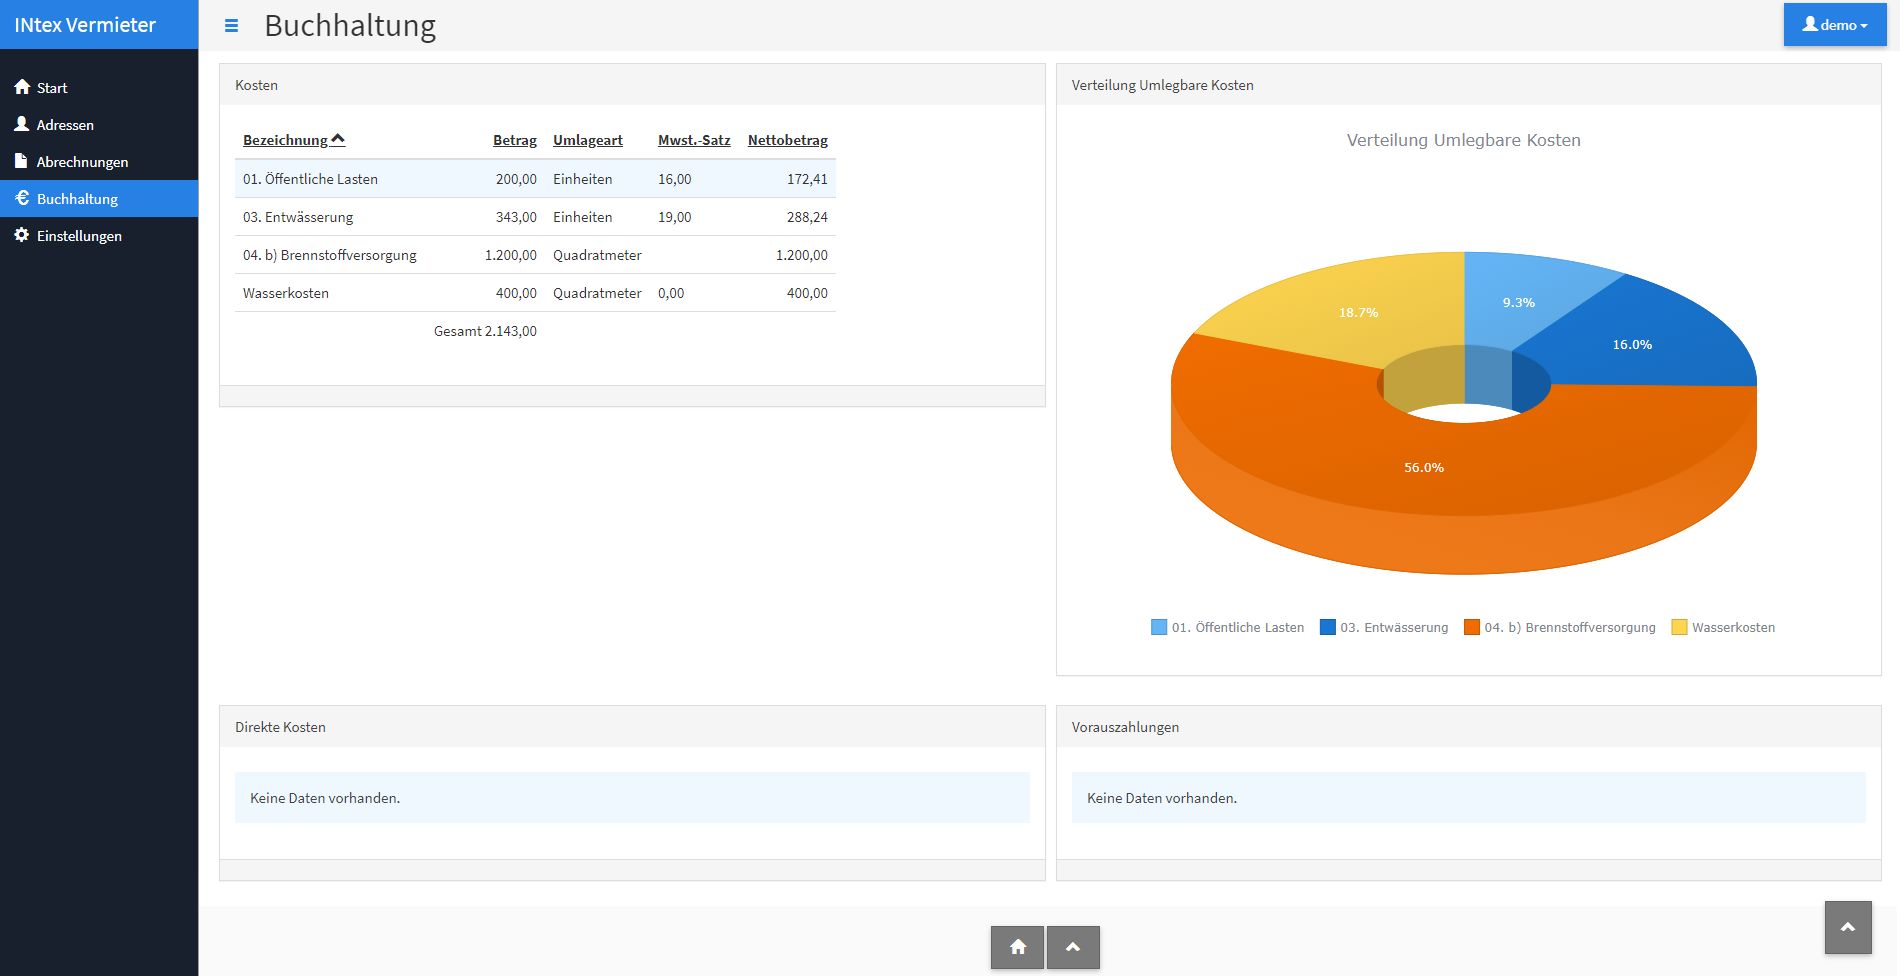Select the 01. Öffentliche Lasten row
The height and width of the screenshot is (976, 1900).
[535, 179]
